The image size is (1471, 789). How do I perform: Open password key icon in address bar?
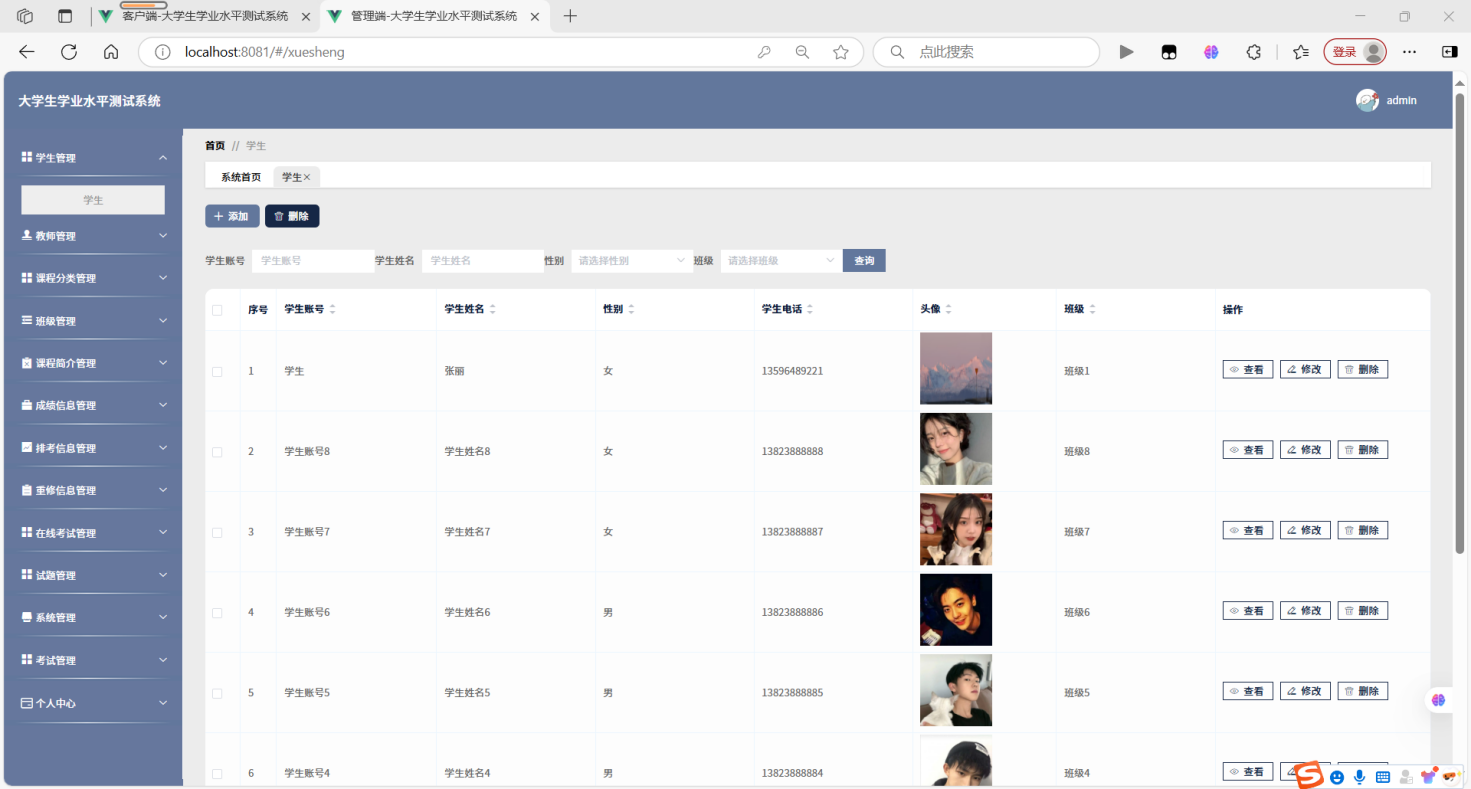point(764,52)
